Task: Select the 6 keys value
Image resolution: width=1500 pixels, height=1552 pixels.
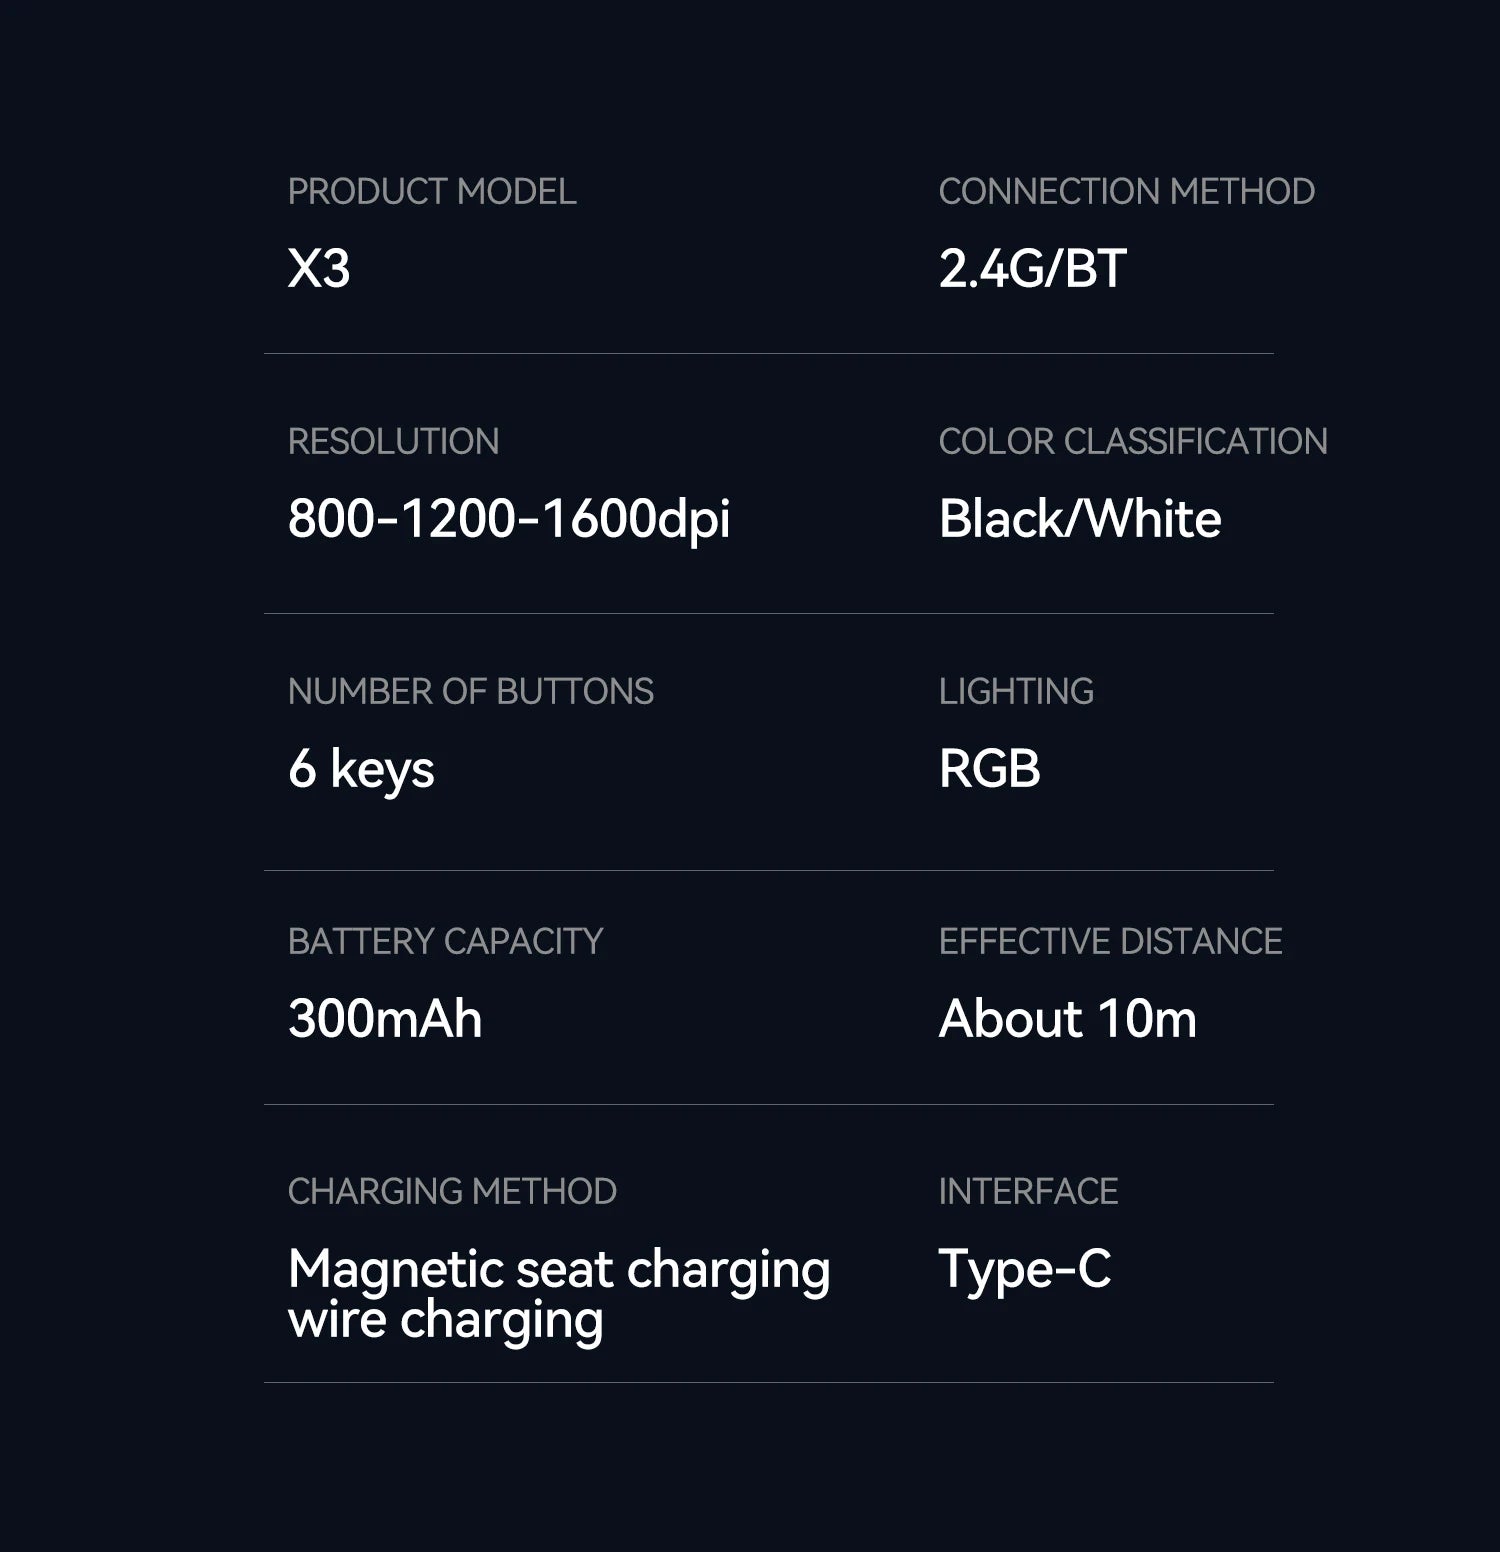Action: 361,769
